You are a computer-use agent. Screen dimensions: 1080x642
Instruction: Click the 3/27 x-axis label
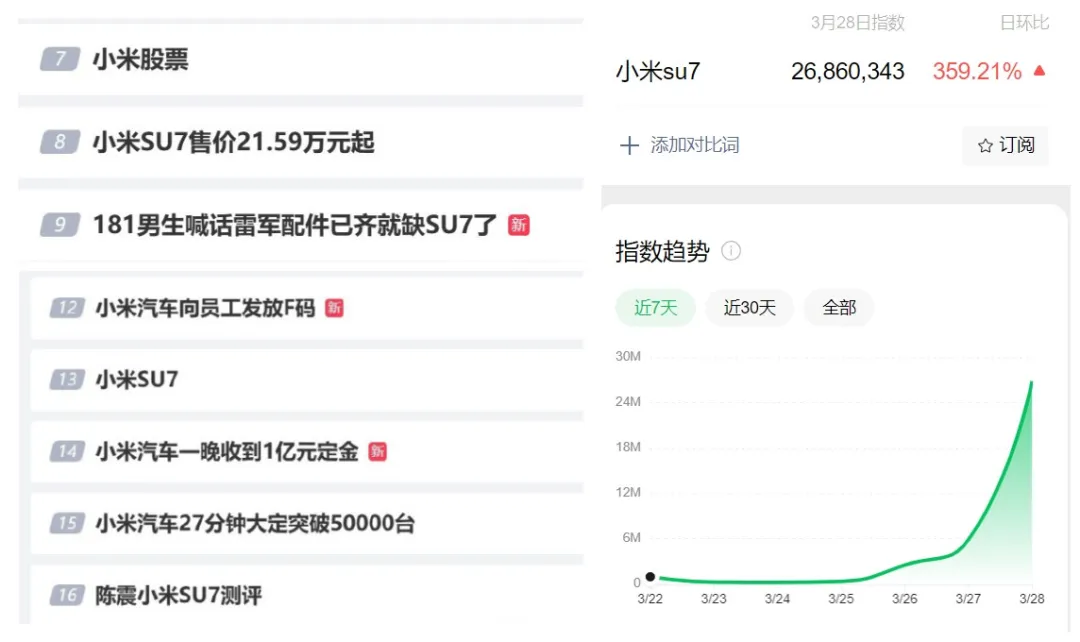(968, 599)
